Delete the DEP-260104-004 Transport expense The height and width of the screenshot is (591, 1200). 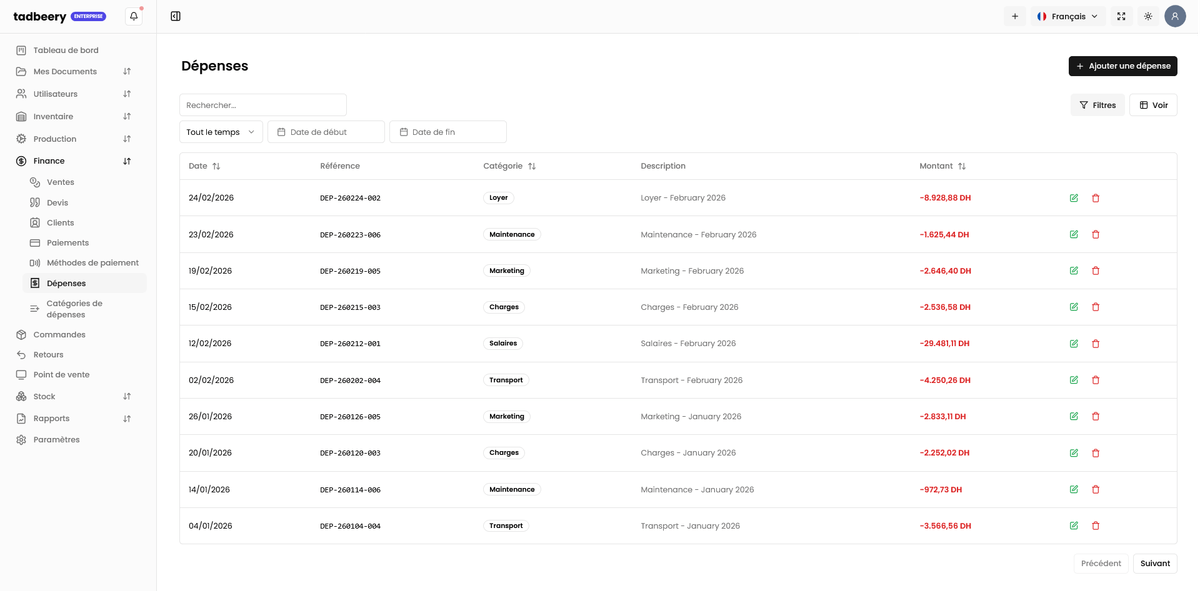pyautogui.click(x=1096, y=526)
